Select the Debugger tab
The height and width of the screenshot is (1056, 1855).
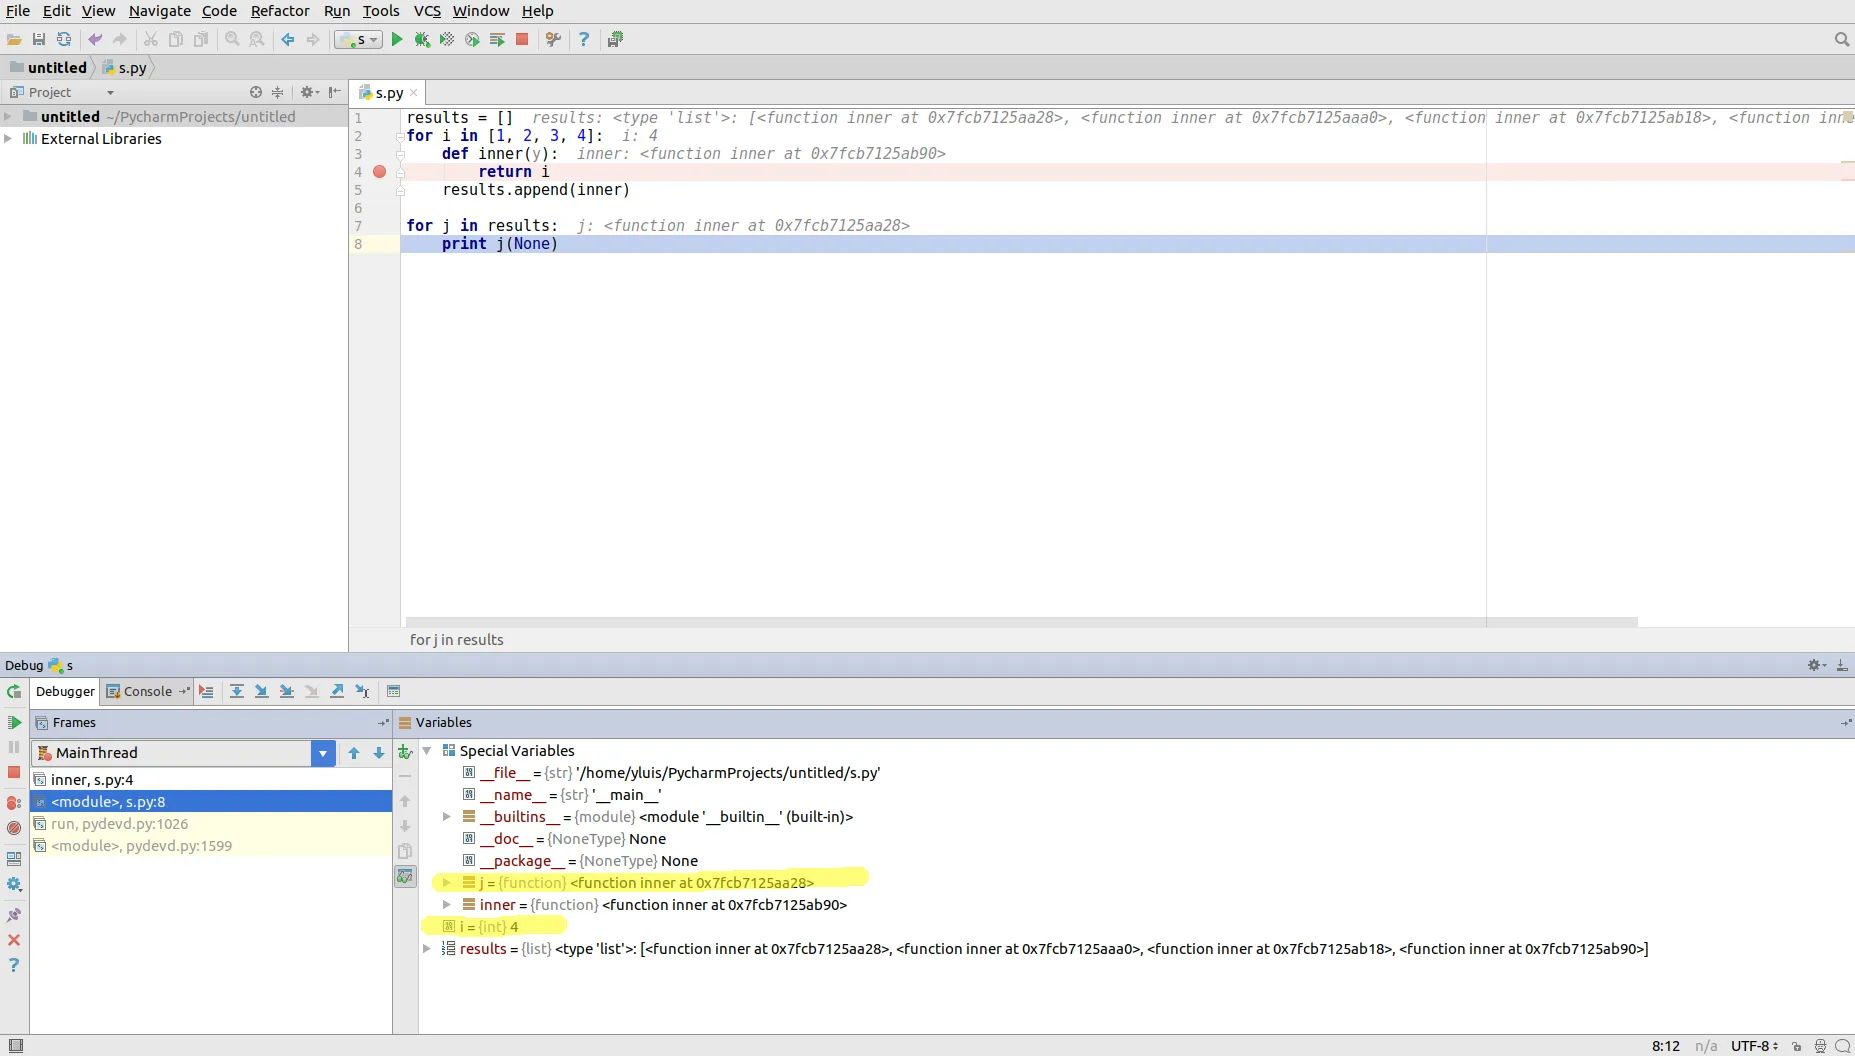coord(65,692)
